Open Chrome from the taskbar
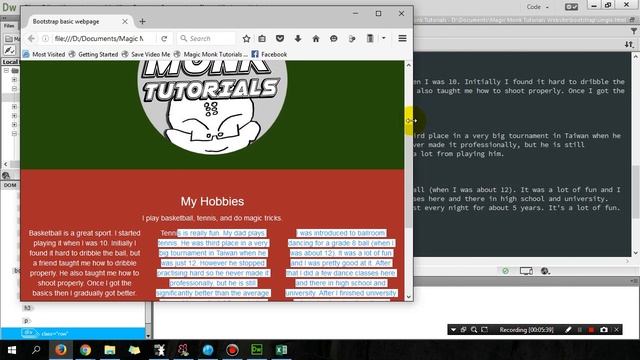Viewport: 640px width, 360px height. point(85,350)
